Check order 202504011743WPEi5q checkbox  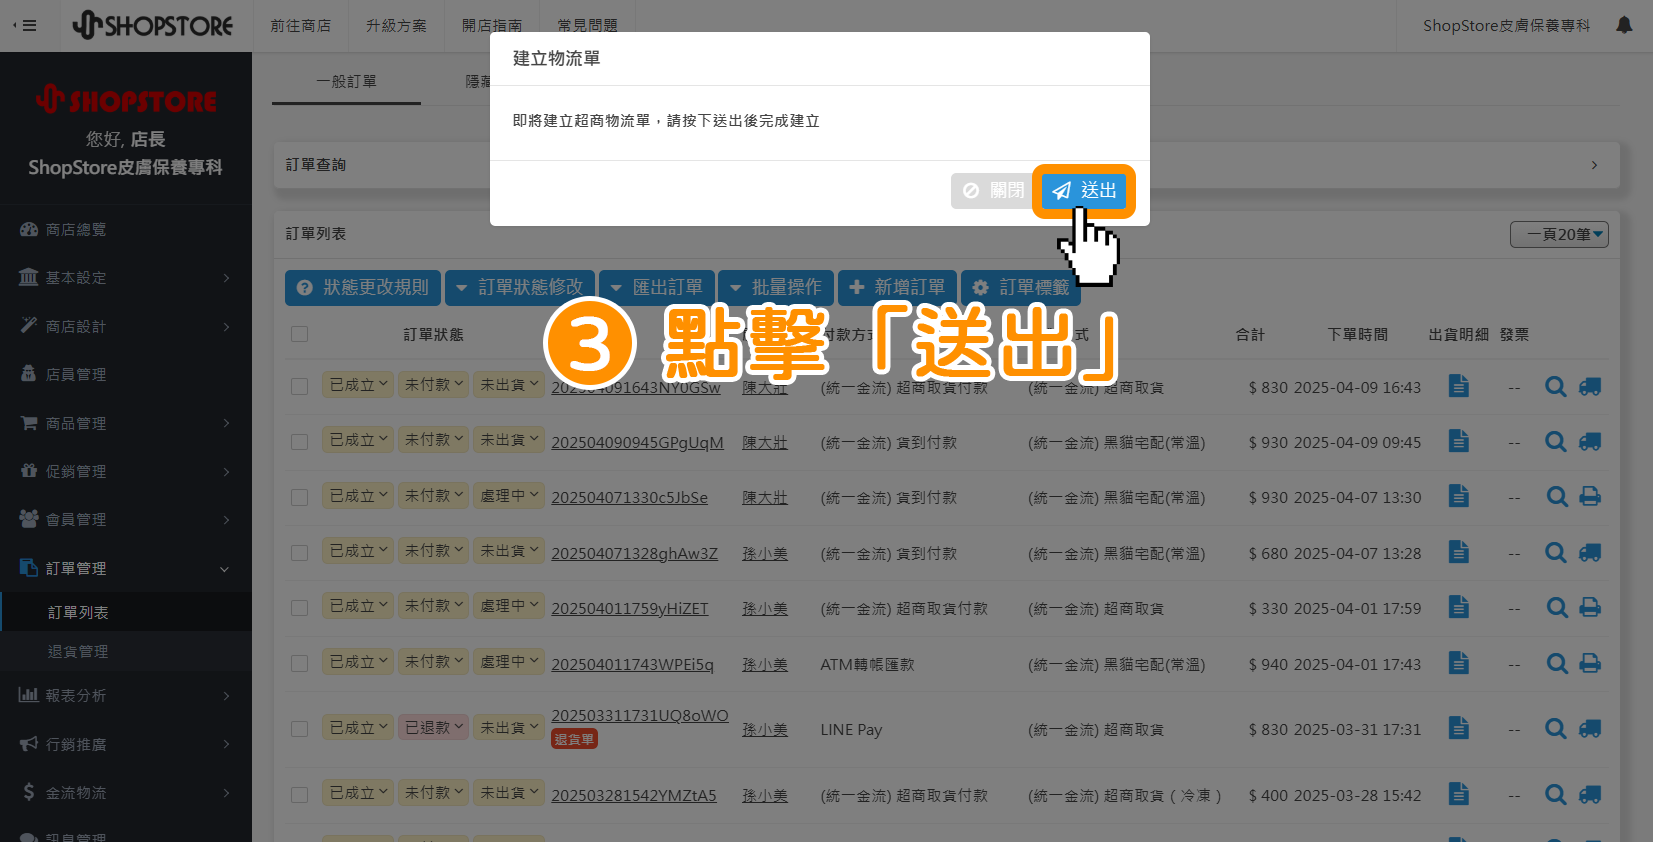click(x=299, y=664)
